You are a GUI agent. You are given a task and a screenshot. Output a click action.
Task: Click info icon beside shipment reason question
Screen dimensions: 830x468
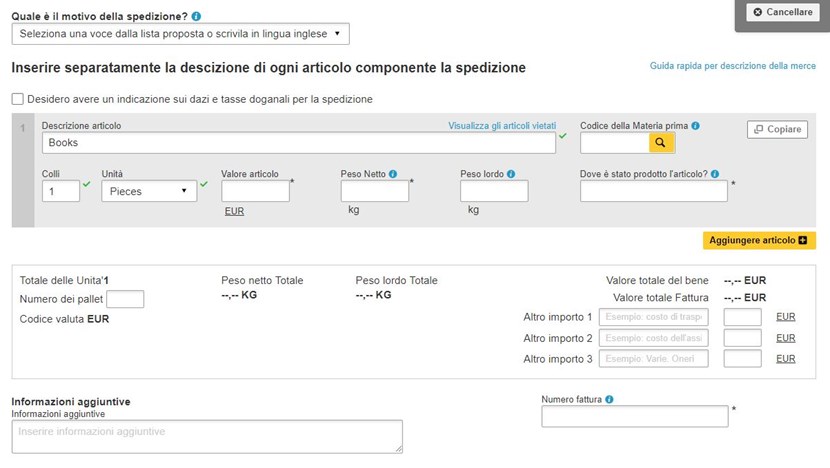[196, 17]
